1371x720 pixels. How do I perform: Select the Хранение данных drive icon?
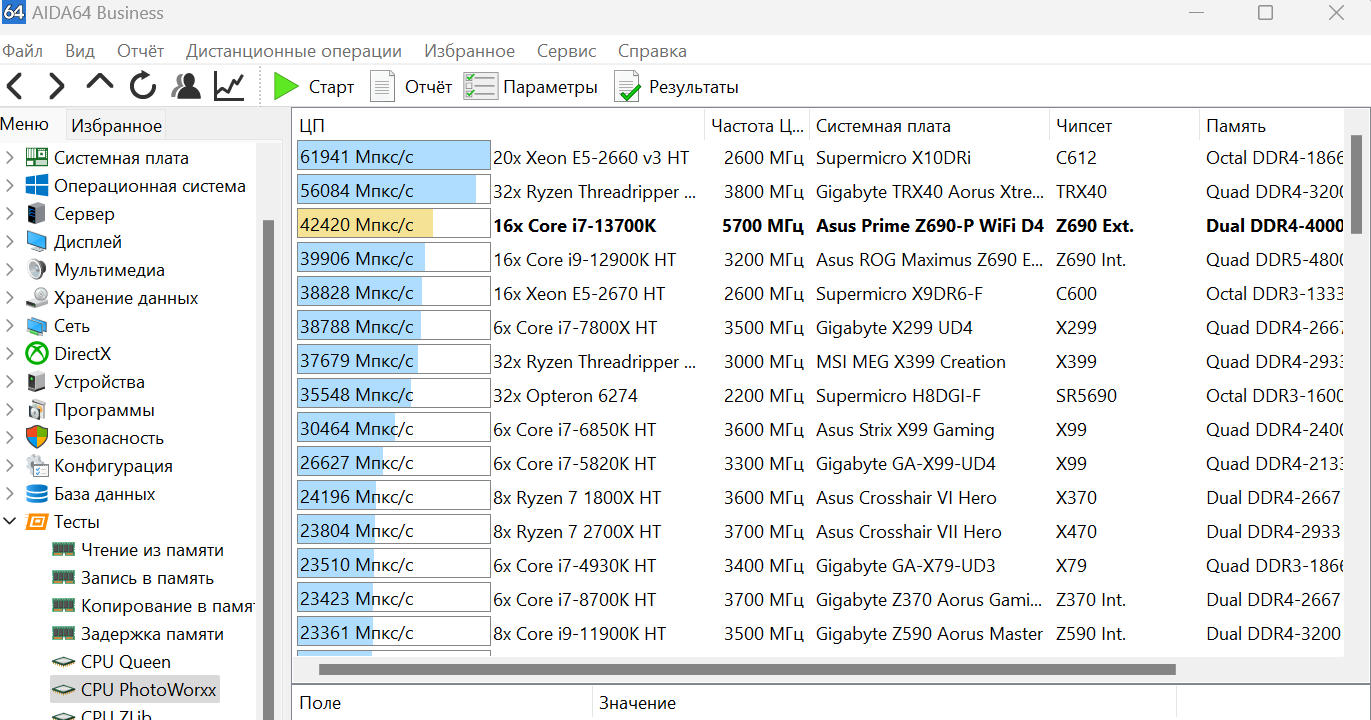point(37,297)
